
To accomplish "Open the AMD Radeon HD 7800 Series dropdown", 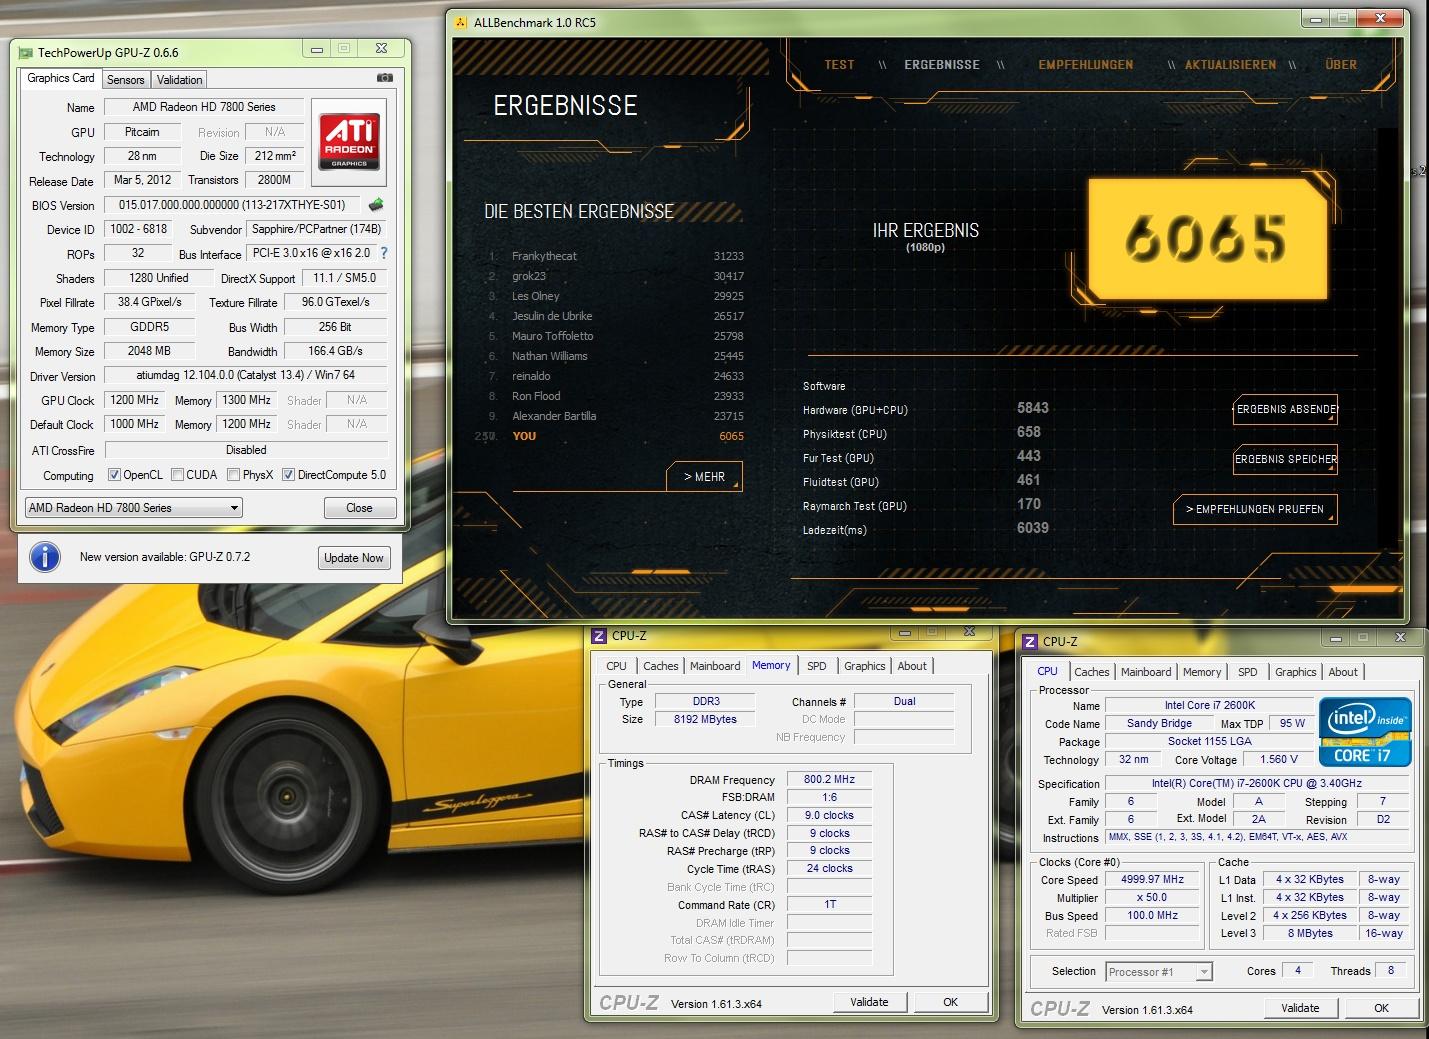I will click(x=133, y=508).
